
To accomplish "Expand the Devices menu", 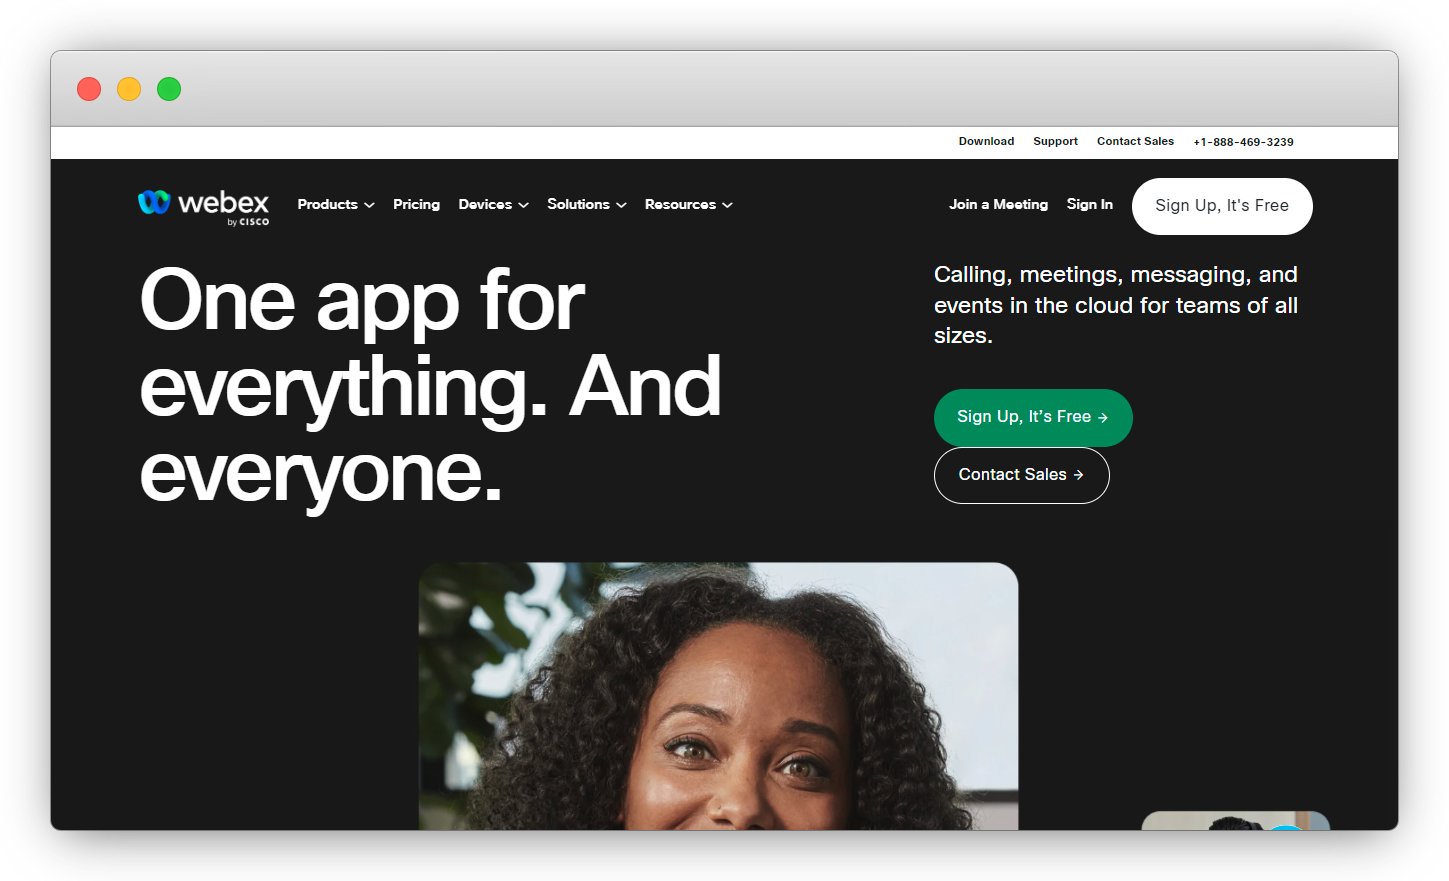I will point(493,204).
